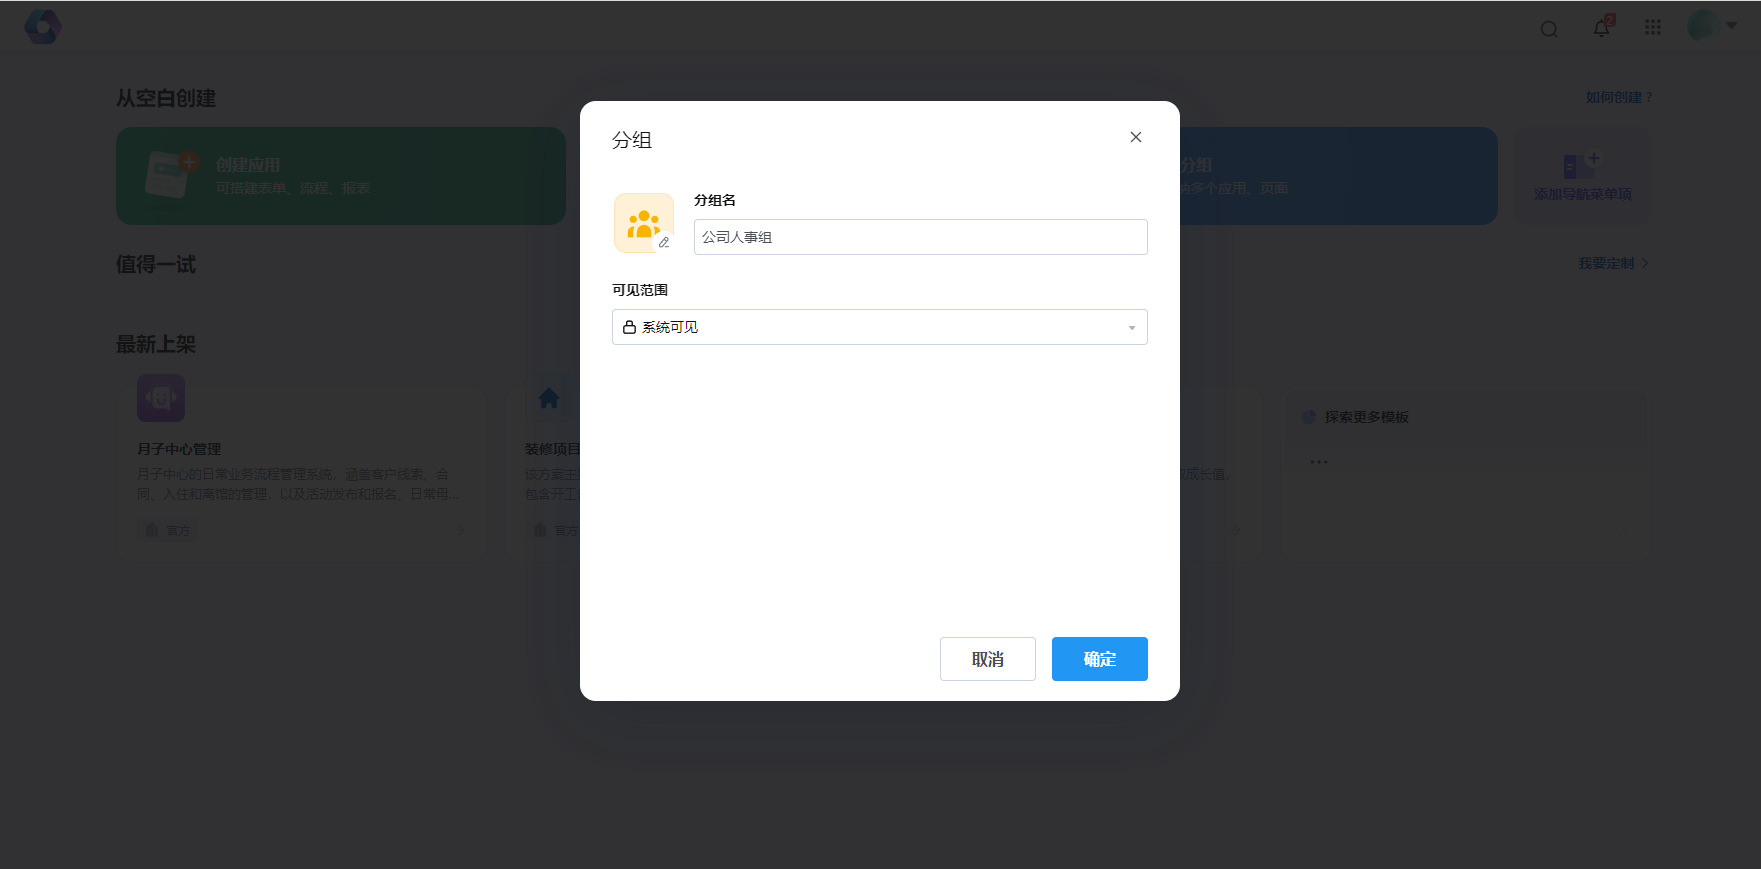Open the 如何创建? help link
1761x869 pixels.
pos(1618,97)
